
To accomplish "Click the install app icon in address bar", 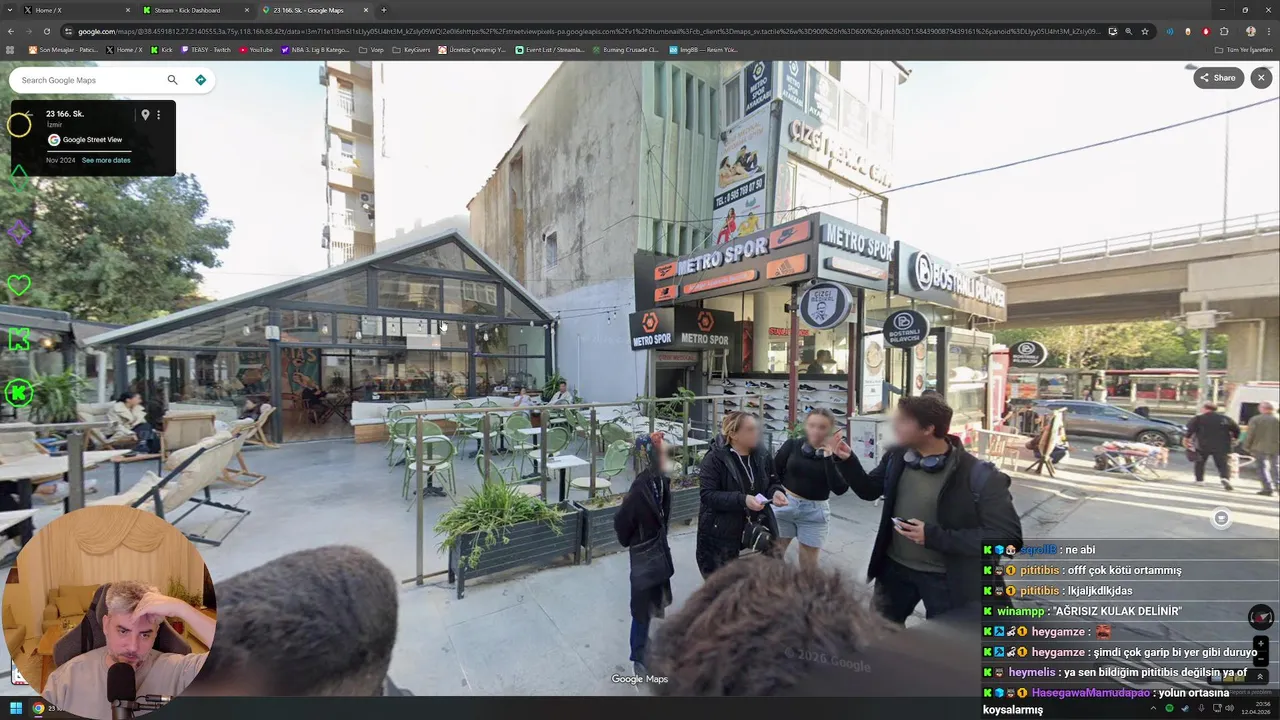I will click(1113, 31).
